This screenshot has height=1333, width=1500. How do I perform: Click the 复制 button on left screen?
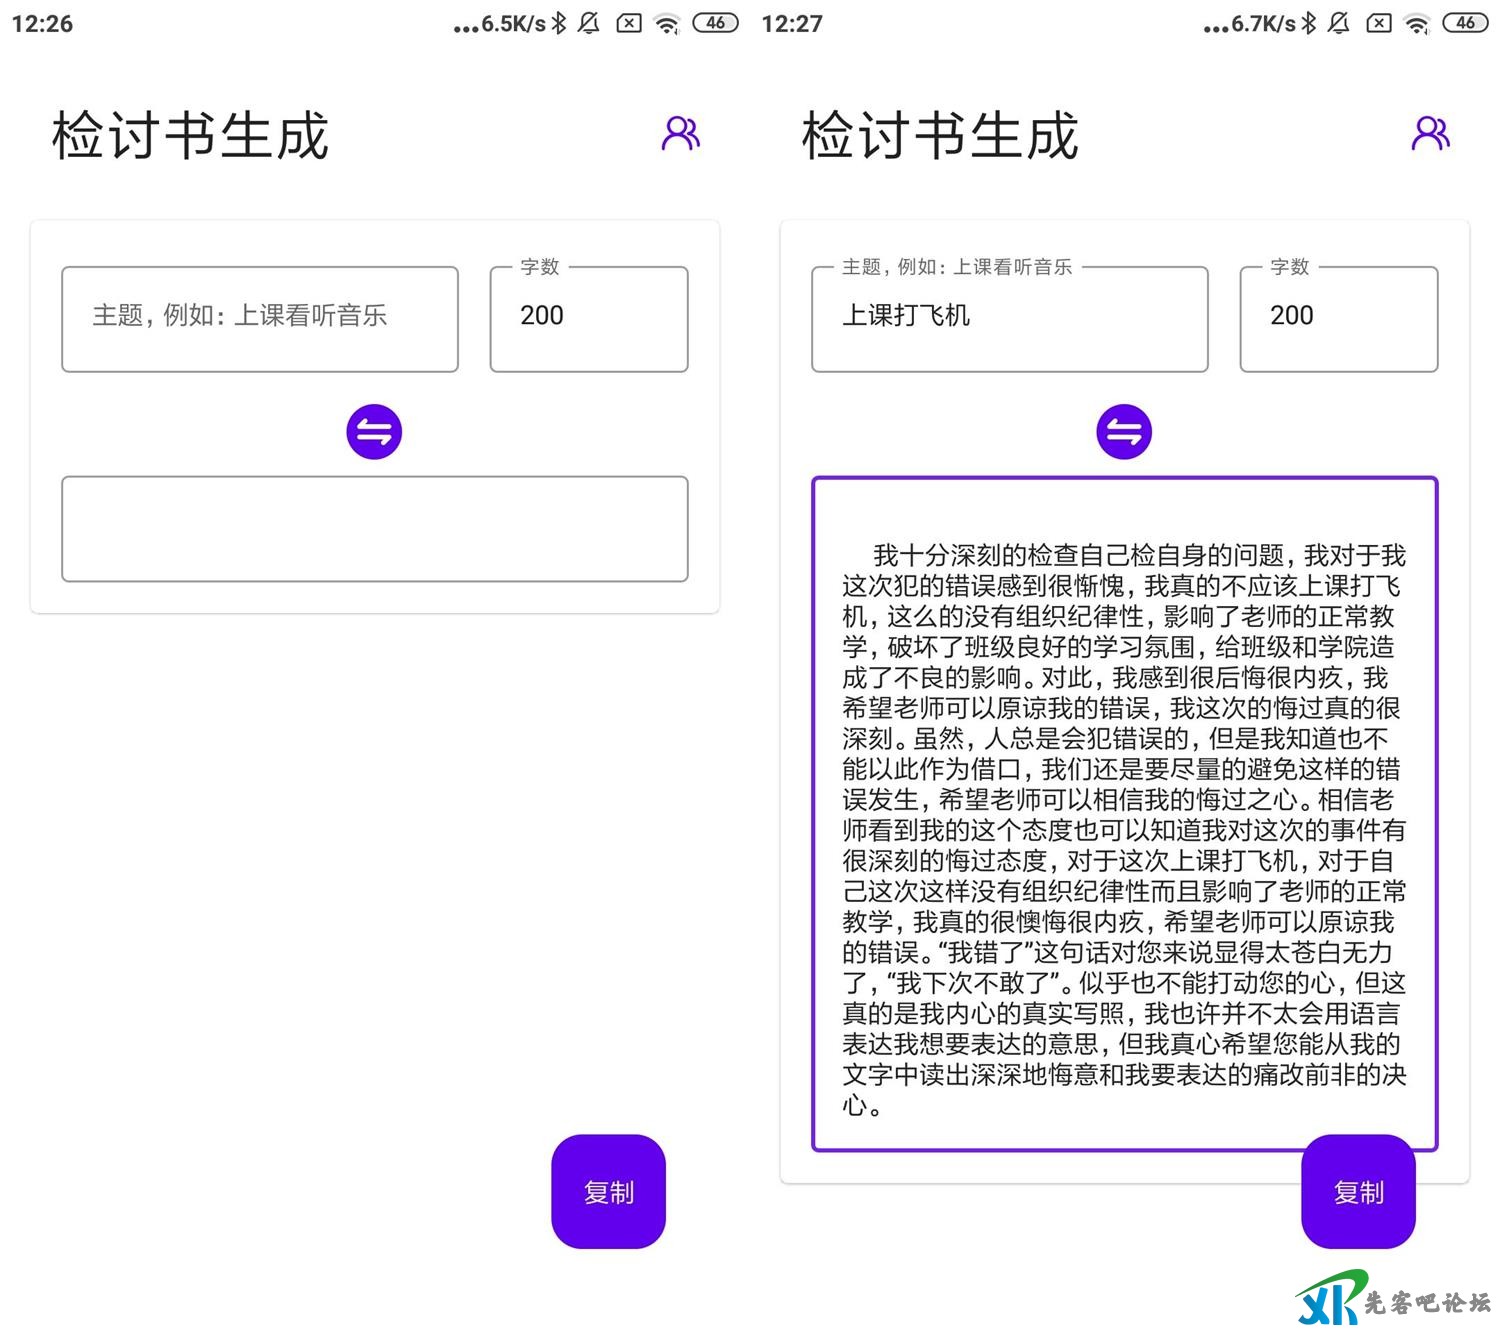pyautogui.click(x=608, y=1191)
